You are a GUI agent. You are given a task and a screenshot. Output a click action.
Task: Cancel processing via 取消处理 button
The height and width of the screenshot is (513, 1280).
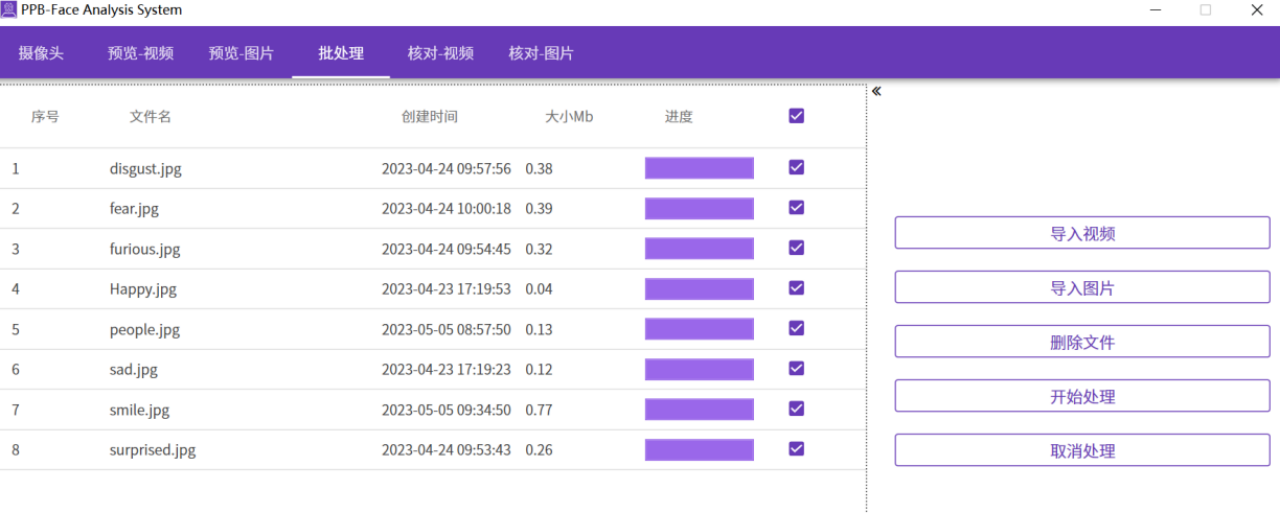click(x=1082, y=450)
